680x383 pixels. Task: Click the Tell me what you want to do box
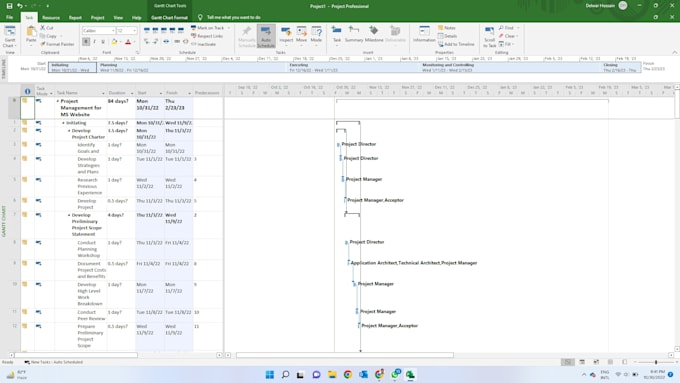[233, 17]
